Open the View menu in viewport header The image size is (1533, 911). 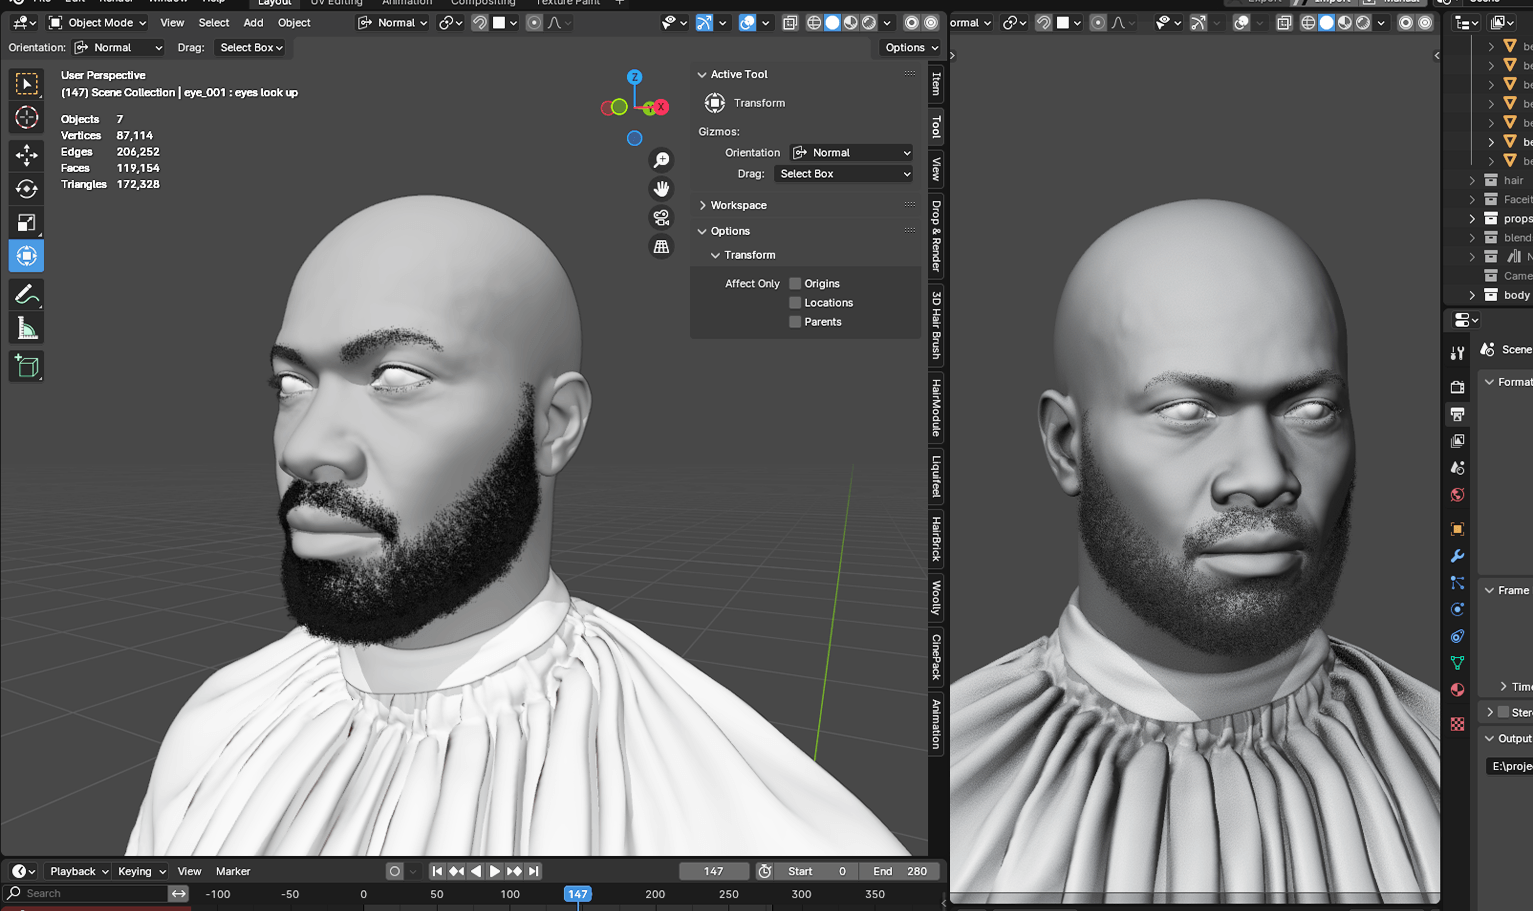click(x=172, y=22)
